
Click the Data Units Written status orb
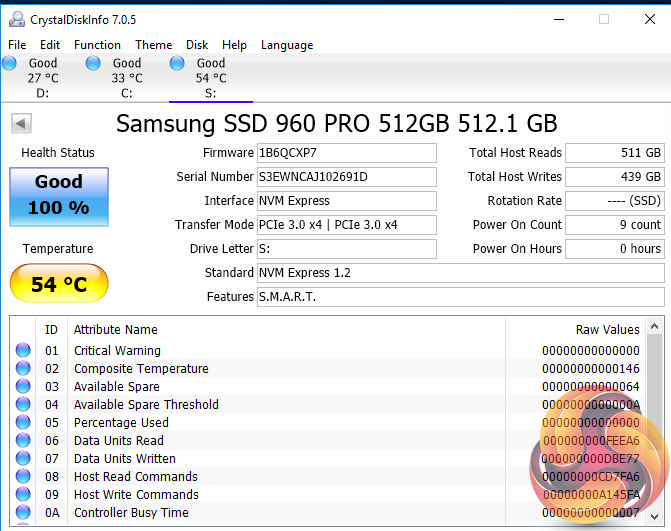point(23,459)
